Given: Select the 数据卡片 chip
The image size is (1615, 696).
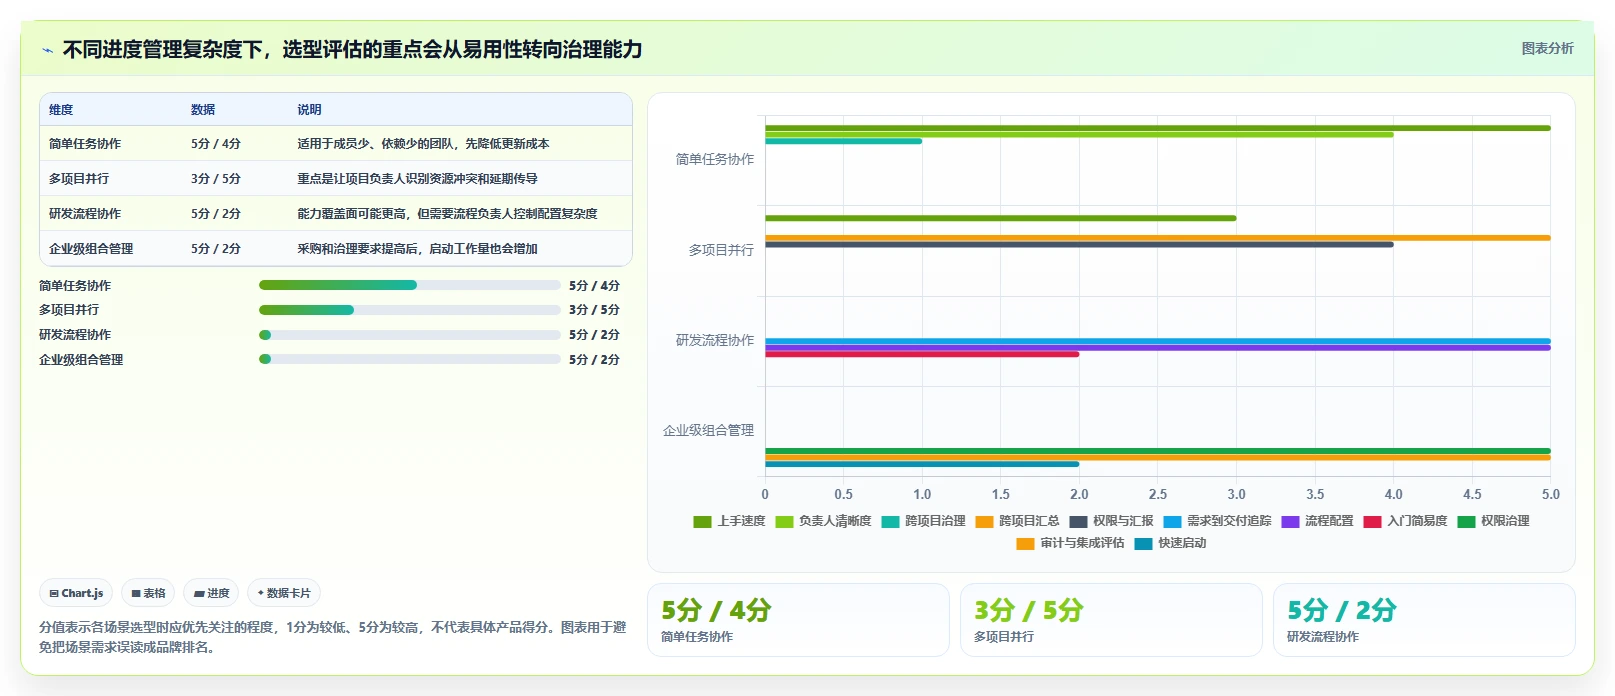Looking at the screenshot, I should pos(284,593).
